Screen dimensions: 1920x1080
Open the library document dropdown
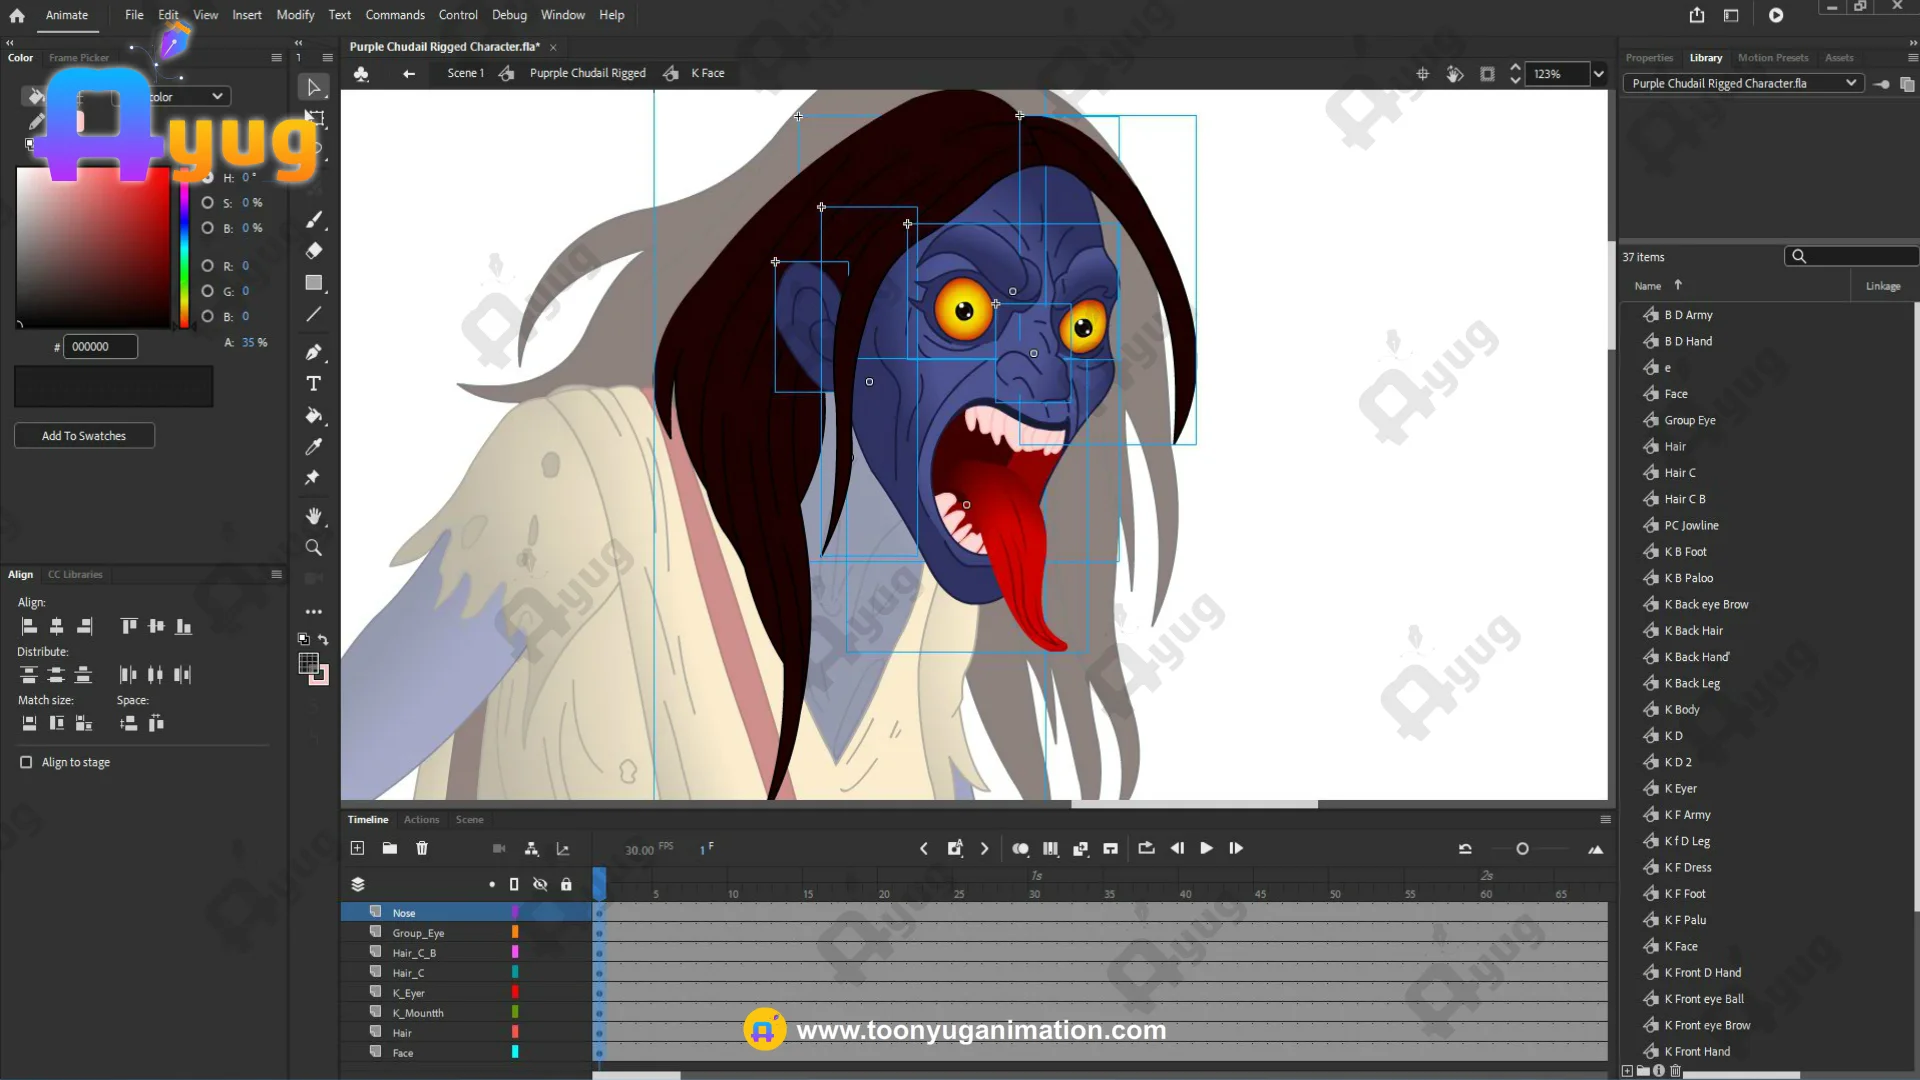pyautogui.click(x=1850, y=83)
